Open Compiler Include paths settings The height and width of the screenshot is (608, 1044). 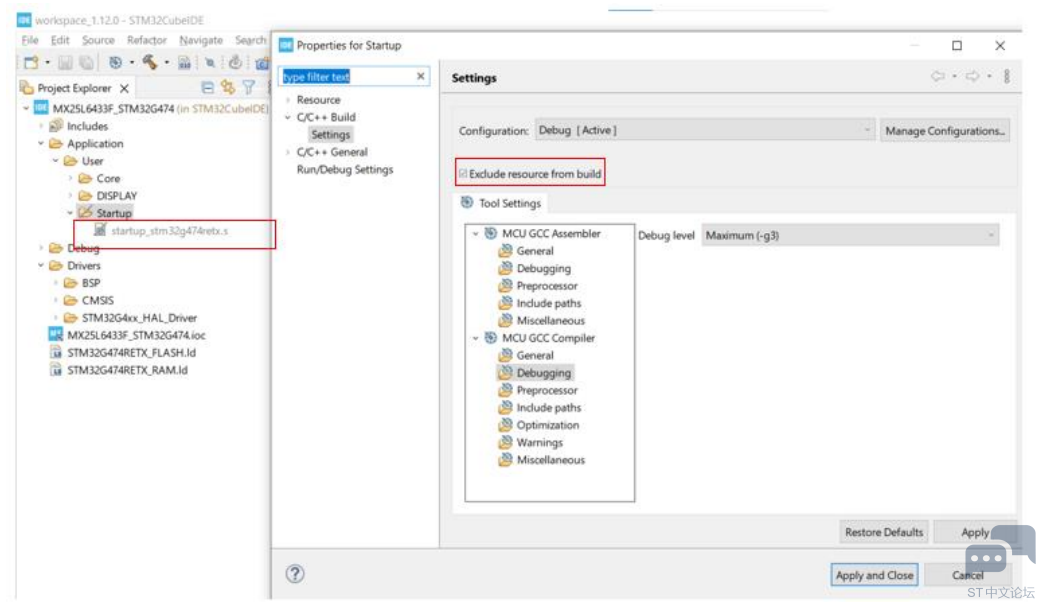549,408
